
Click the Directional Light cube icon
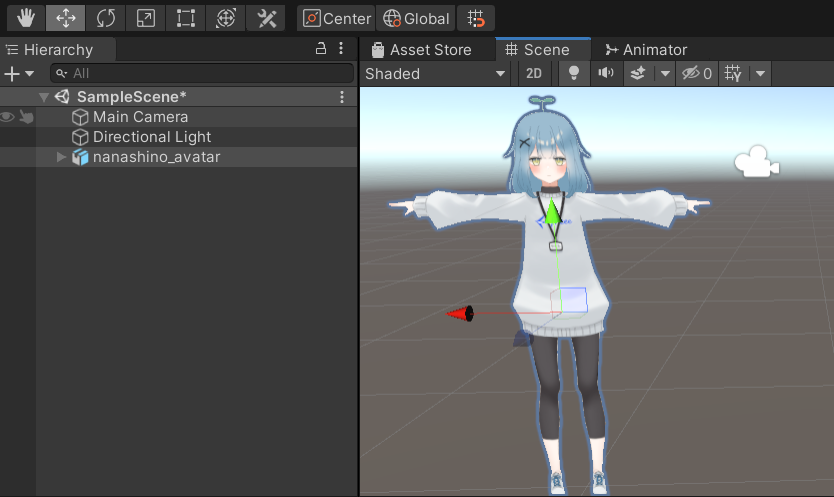(x=80, y=137)
